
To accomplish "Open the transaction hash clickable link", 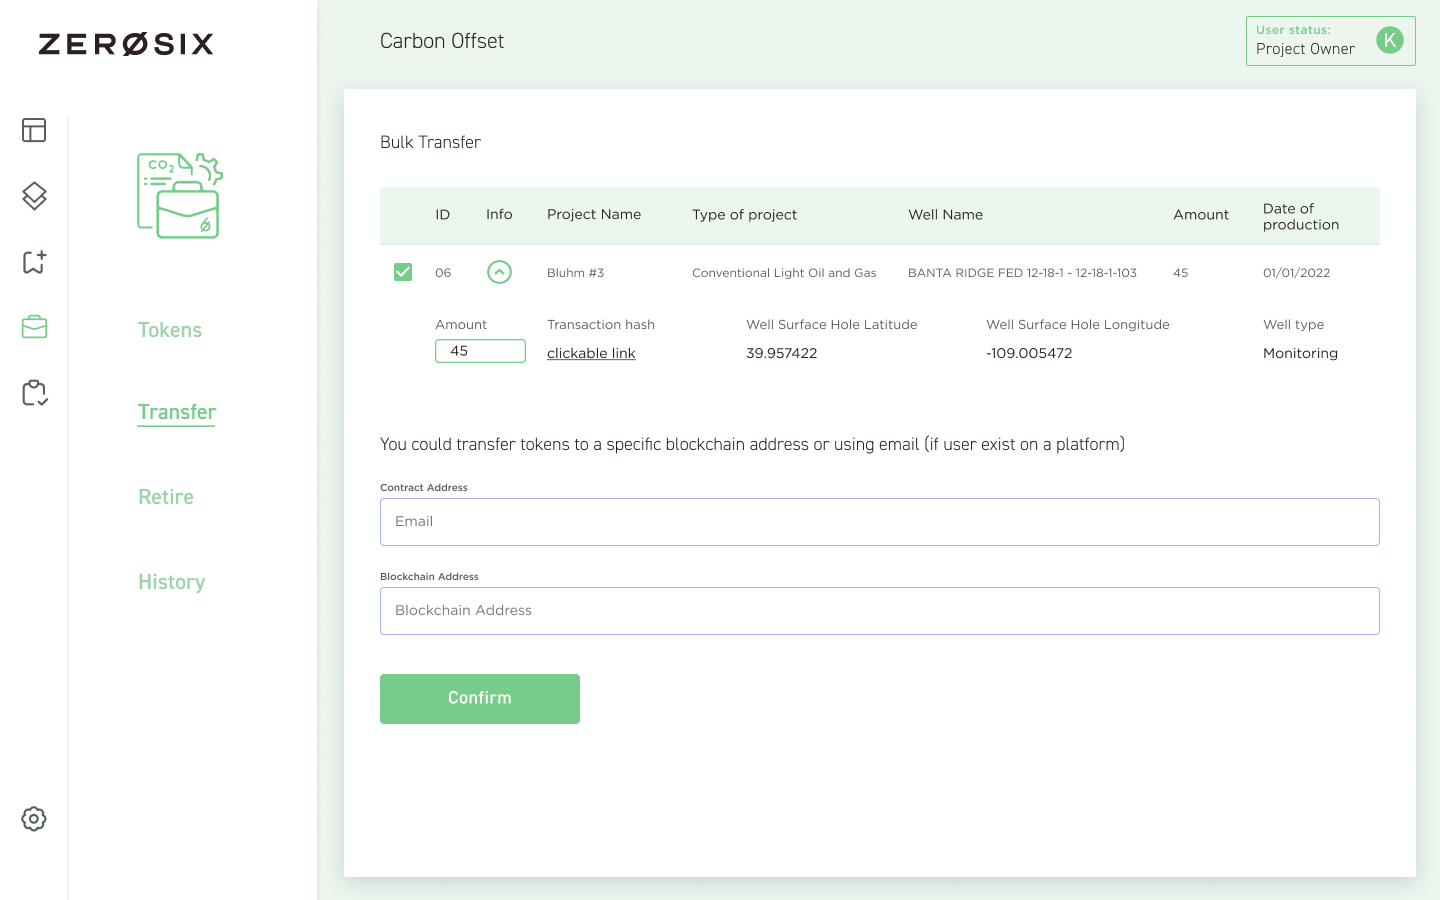I will 591,353.
